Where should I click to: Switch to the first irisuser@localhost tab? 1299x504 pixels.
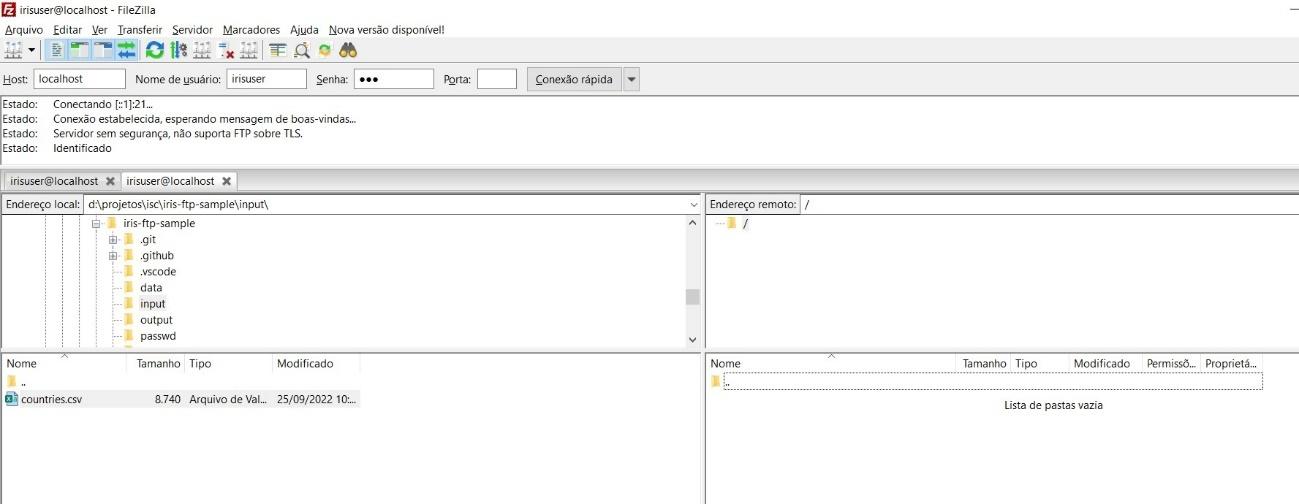[54, 181]
